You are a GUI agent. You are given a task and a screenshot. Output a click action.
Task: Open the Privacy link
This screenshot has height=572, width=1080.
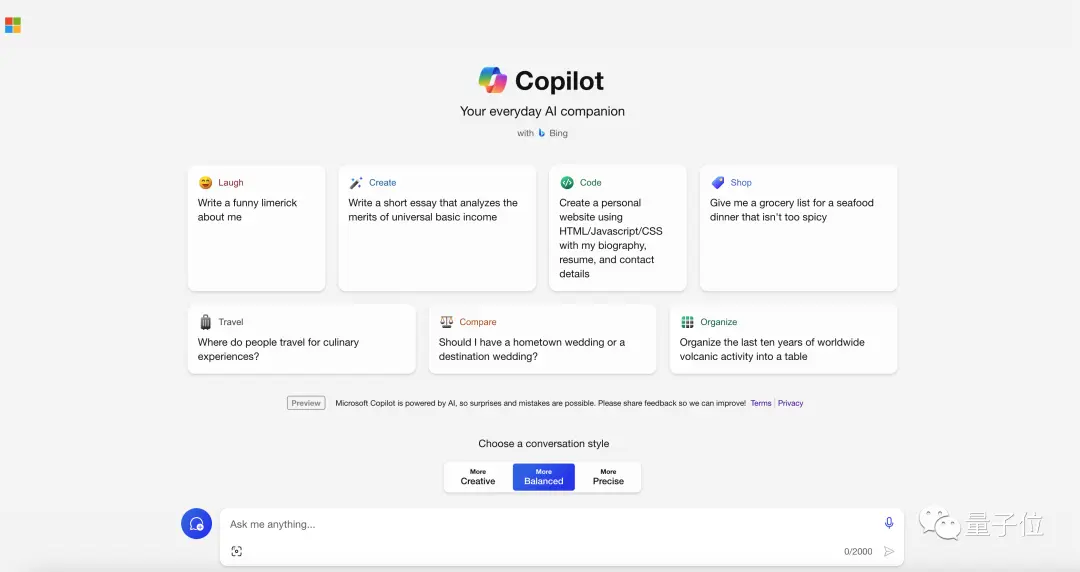(791, 403)
